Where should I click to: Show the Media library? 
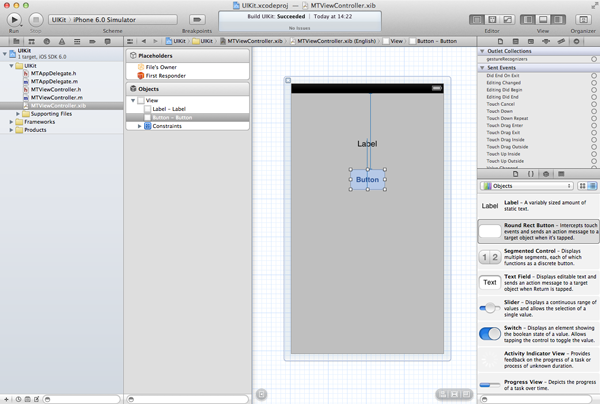tap(561, 174)
